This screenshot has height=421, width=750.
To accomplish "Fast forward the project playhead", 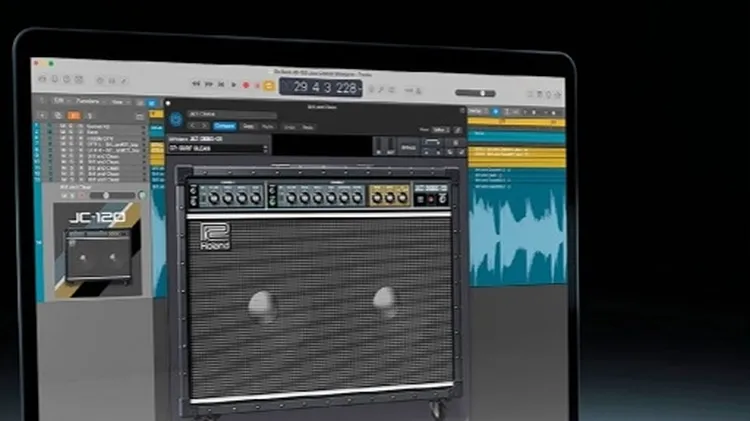I will [209, 84].
